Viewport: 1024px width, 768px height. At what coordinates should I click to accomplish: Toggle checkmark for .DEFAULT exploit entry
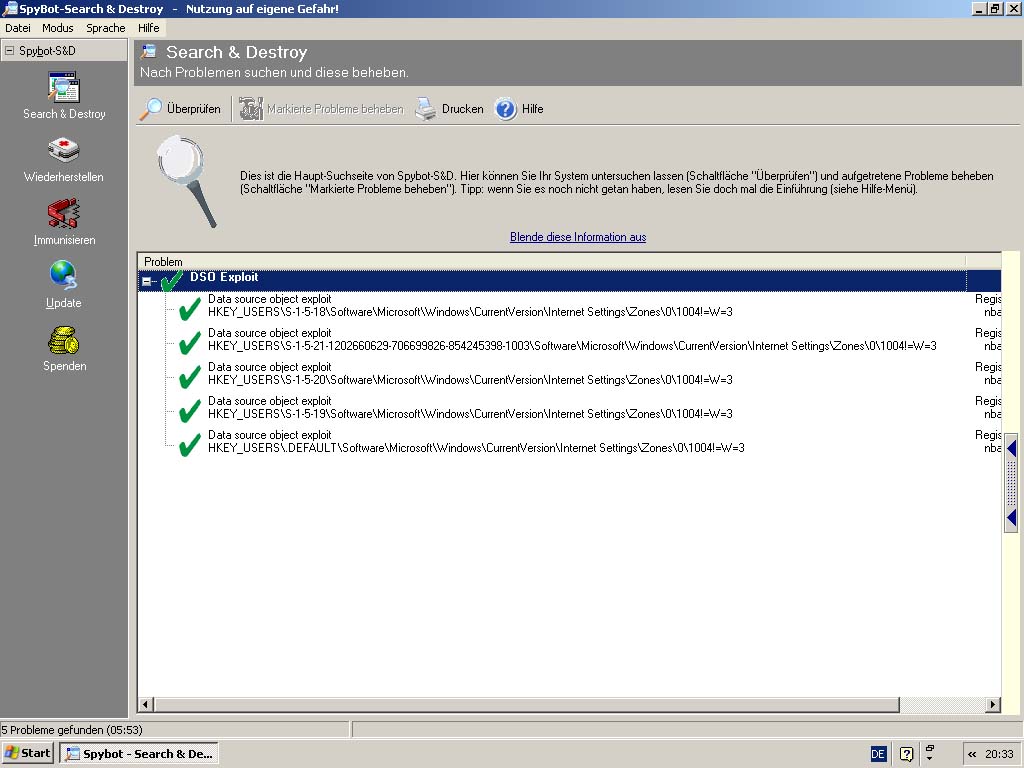189,444
